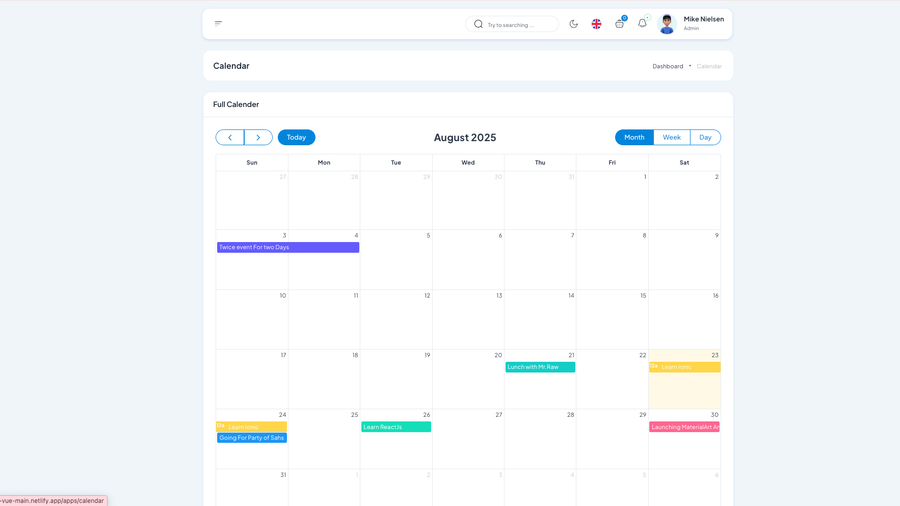
Task: Focus the 'Try to searching' input
Action: (x=520, y=25)
